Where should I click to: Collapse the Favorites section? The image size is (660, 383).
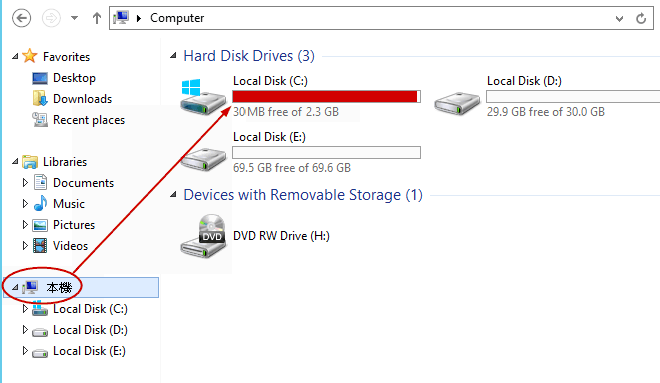click(15, 56)
